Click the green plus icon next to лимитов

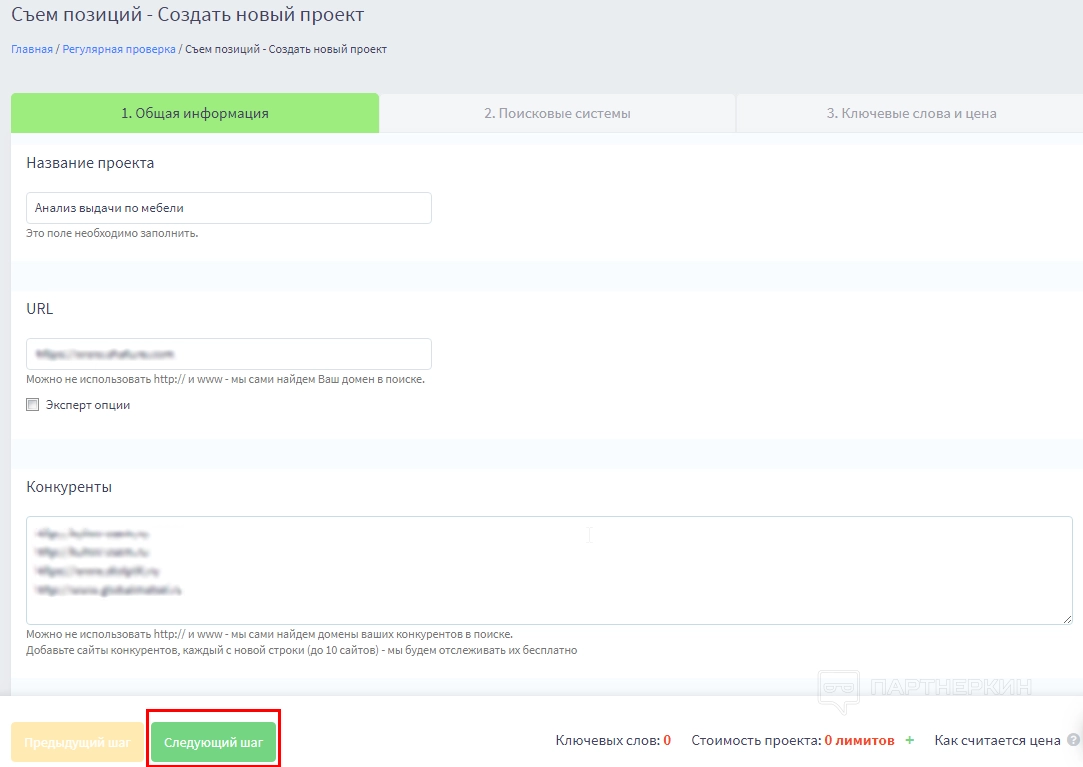[x=910, y=740]
